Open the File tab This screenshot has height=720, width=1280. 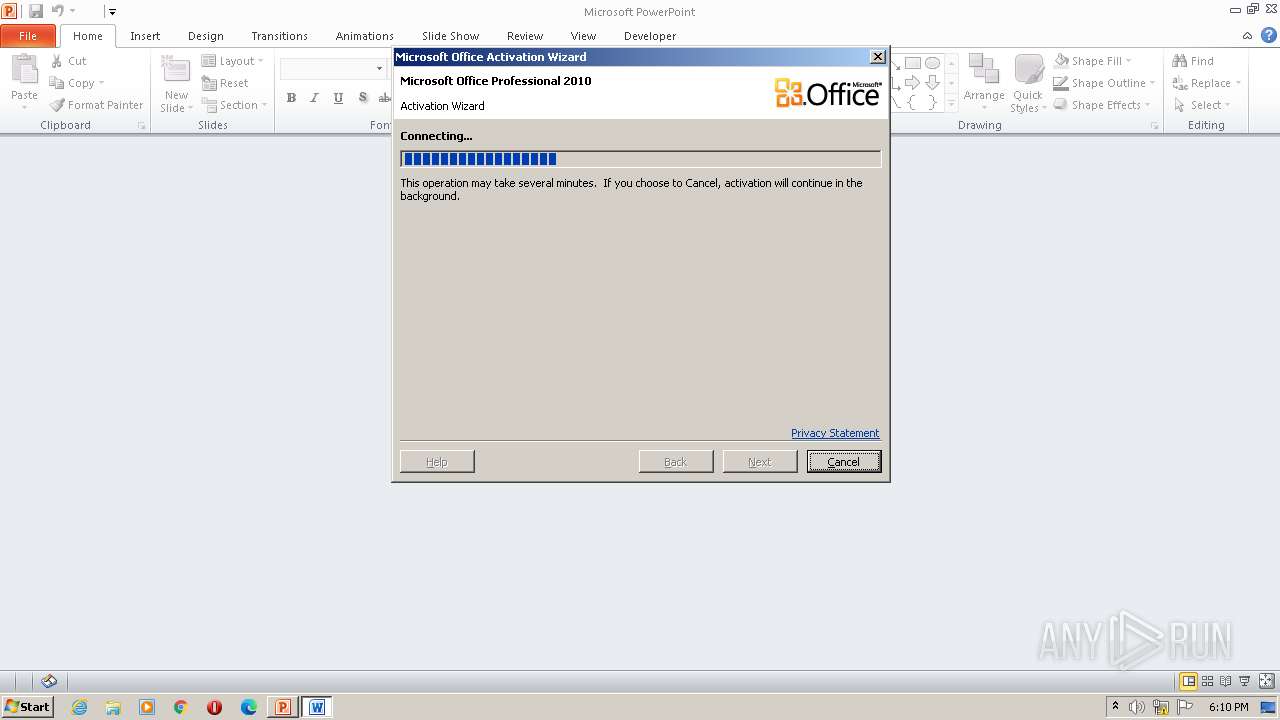coord(28,36)
